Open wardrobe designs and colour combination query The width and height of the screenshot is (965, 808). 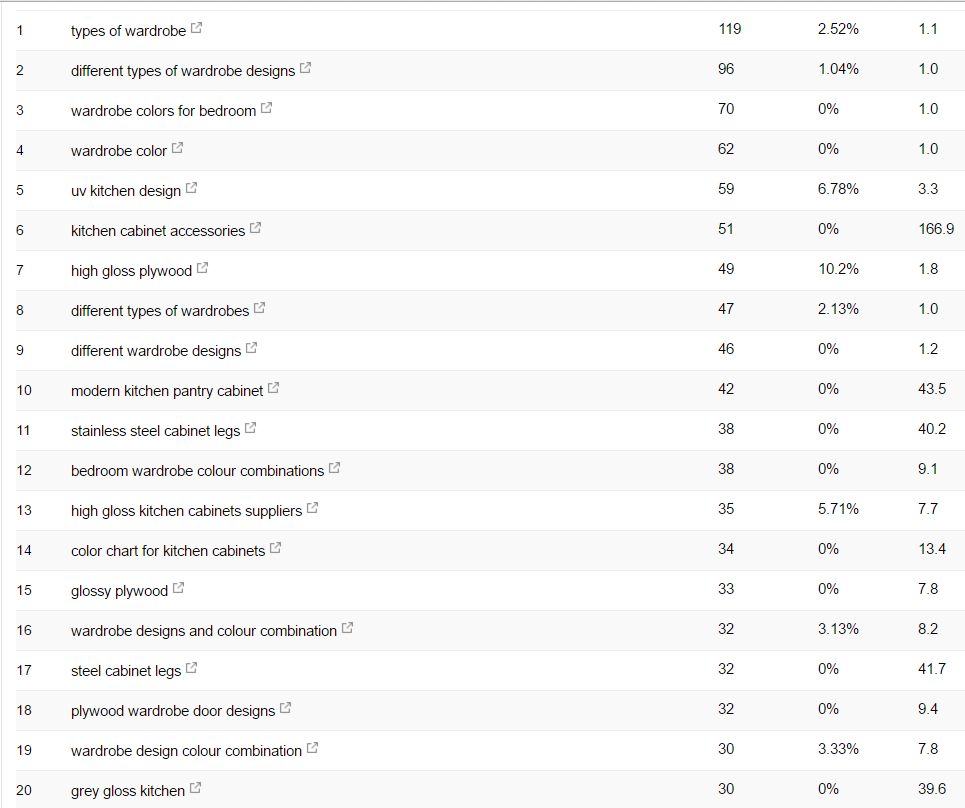click(x=204, y=631)
